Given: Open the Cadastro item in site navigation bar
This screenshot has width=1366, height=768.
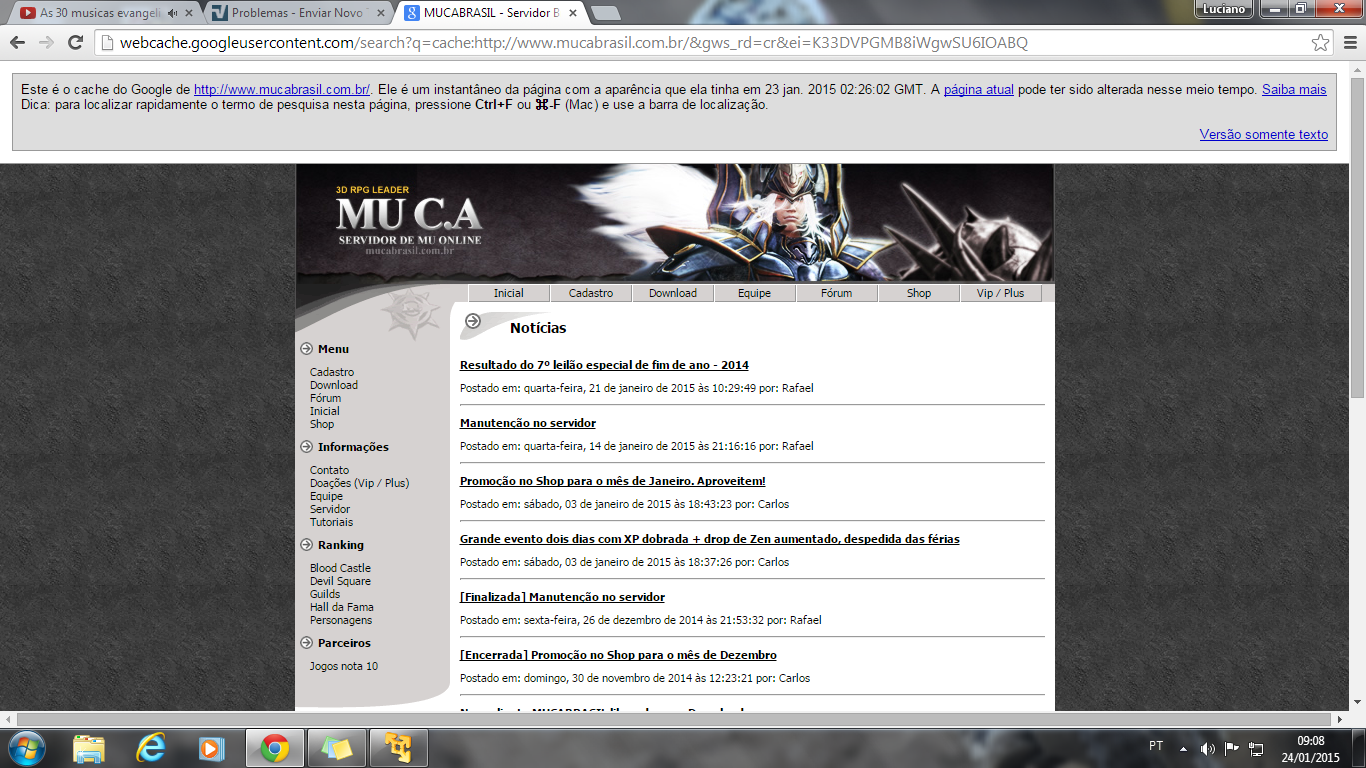Looking at the screenshot, I should pyautogui.click(x=591, y=293).
